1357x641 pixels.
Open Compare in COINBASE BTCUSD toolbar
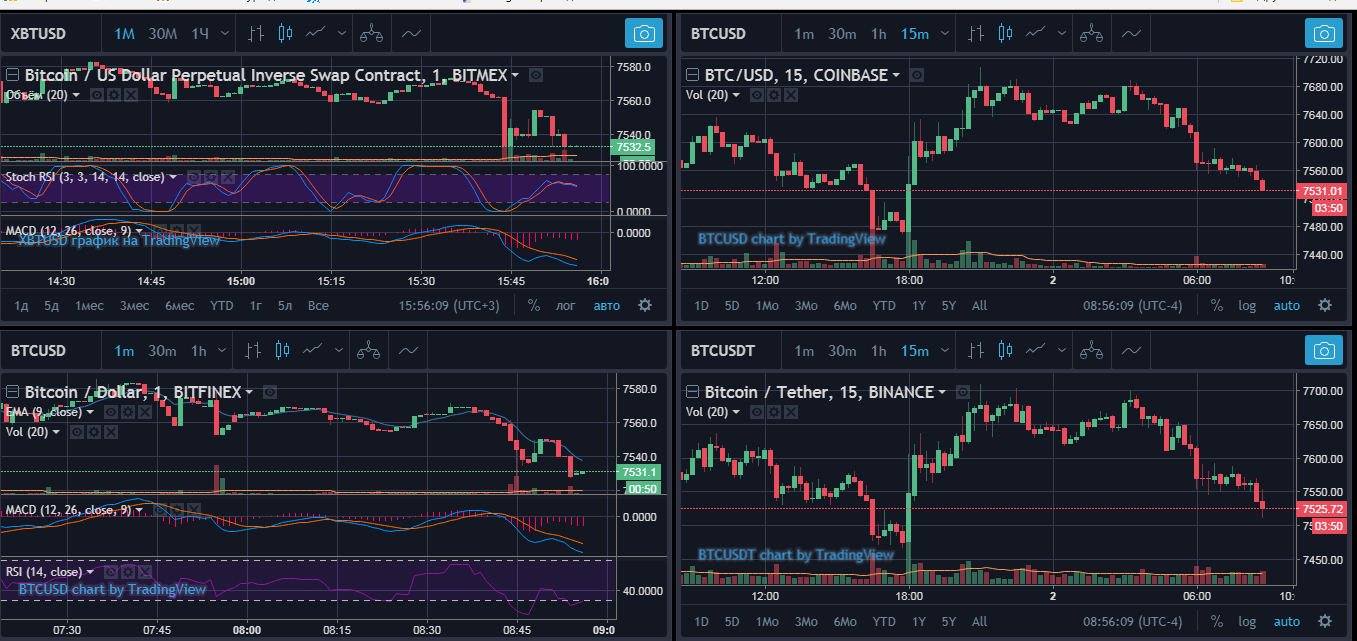pyautogui.click(x=1092, y=33)
